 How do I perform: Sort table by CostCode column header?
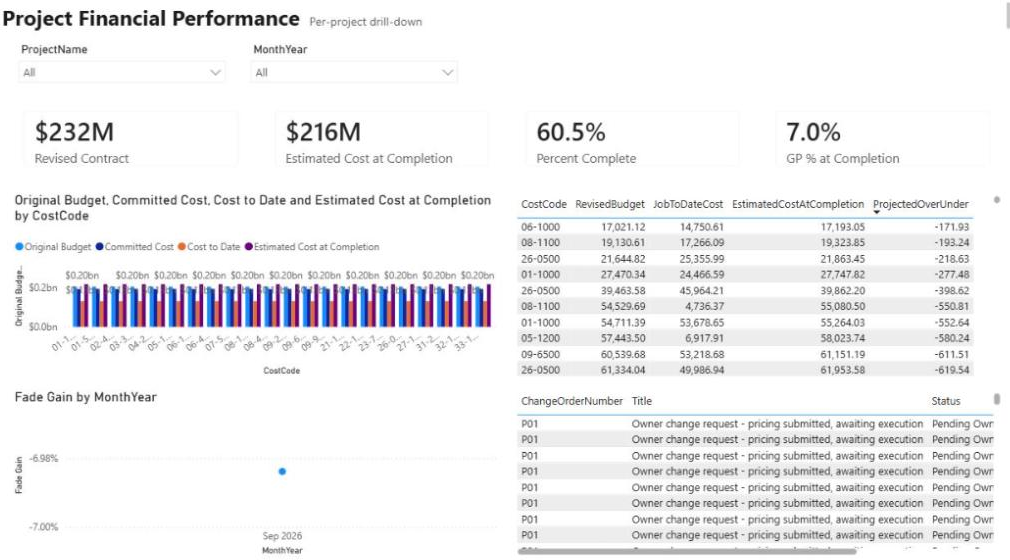pyautogui.click(x=544, y=204)
